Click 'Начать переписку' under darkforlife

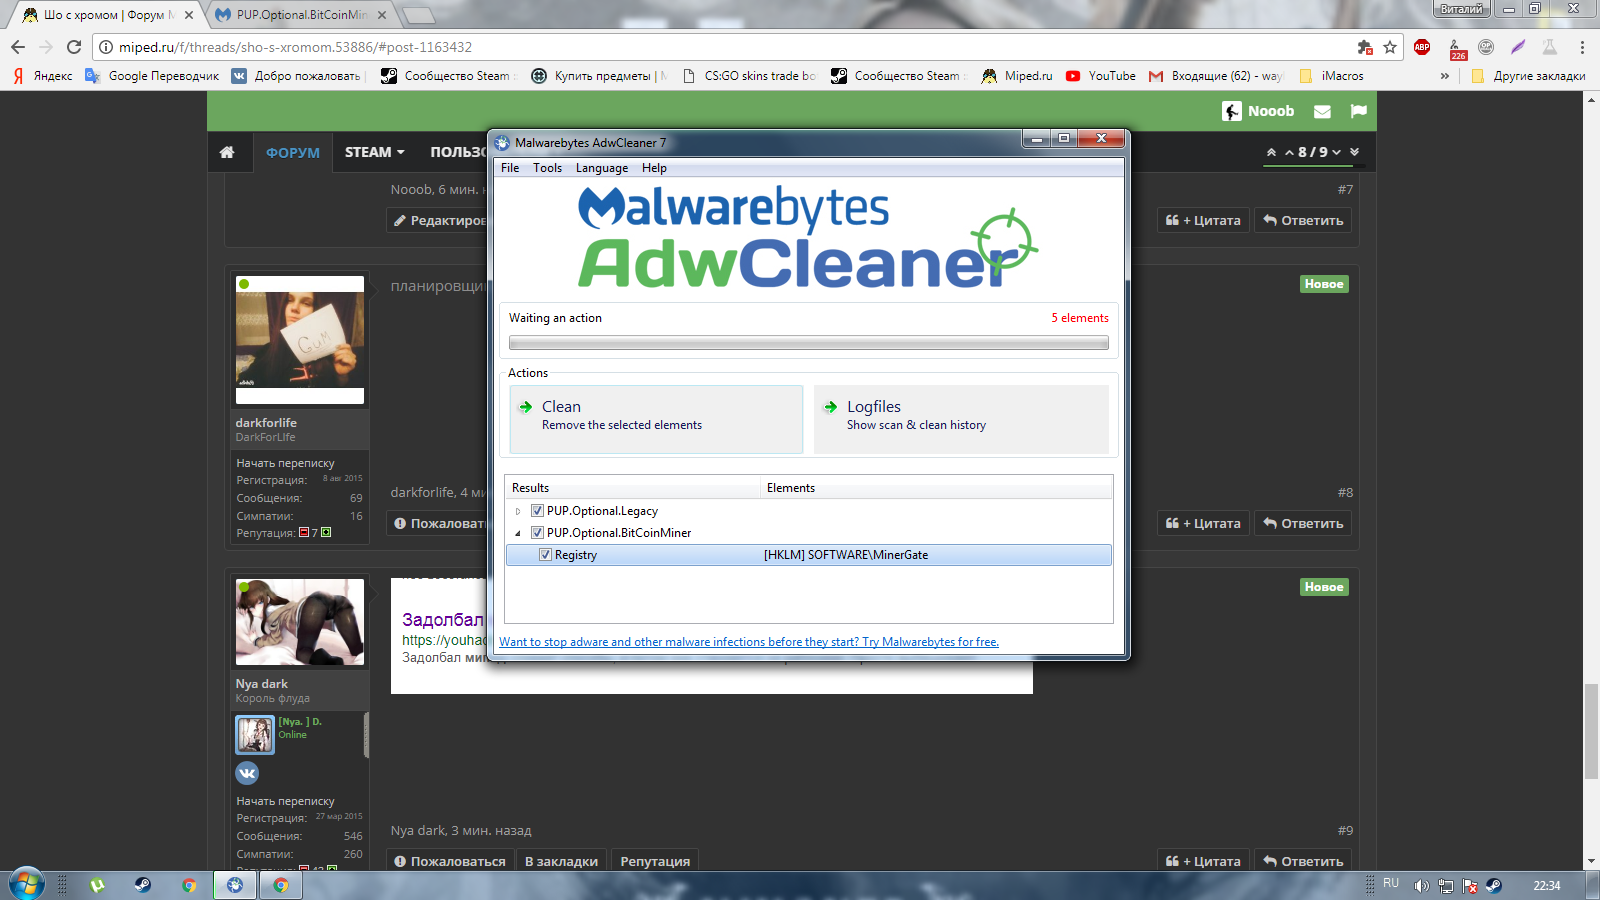pos(285,463)
